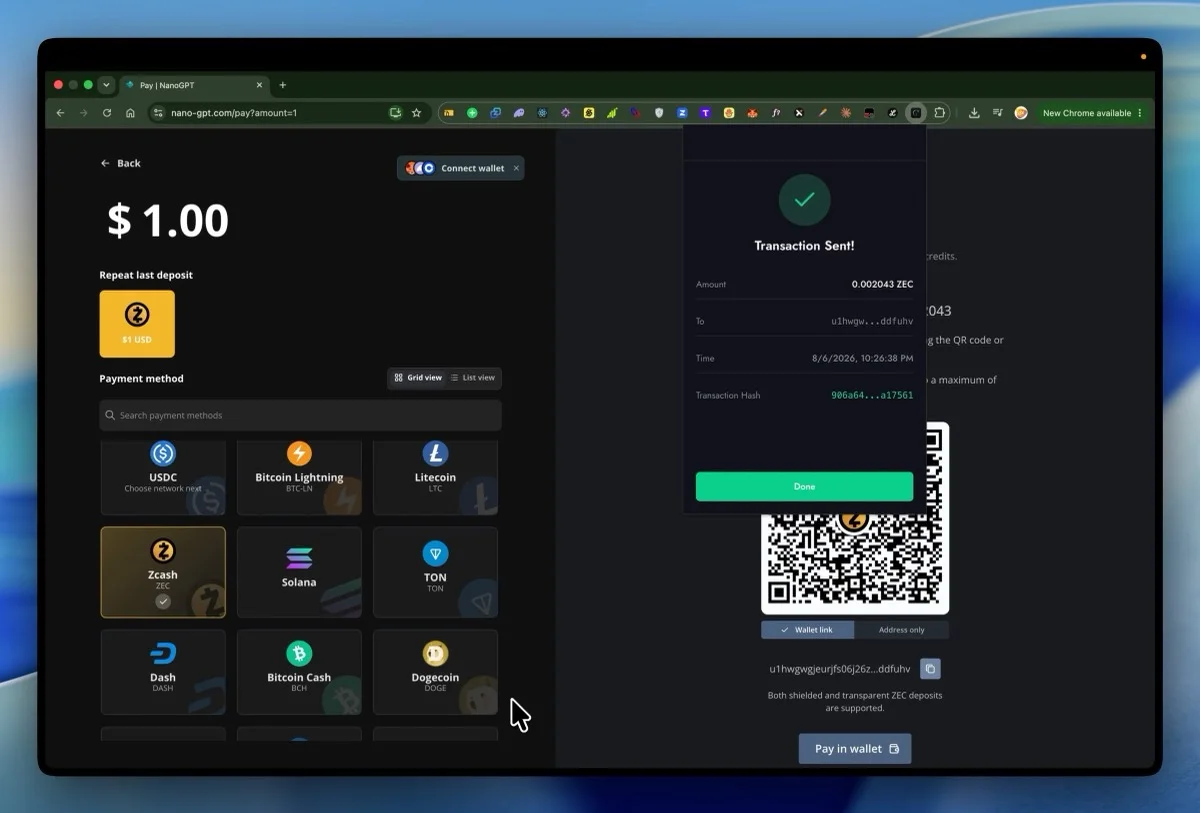Select the Address only QR option
Image resolution: width=1200 pixels, height=813 pixels.
tap(901, 630)
